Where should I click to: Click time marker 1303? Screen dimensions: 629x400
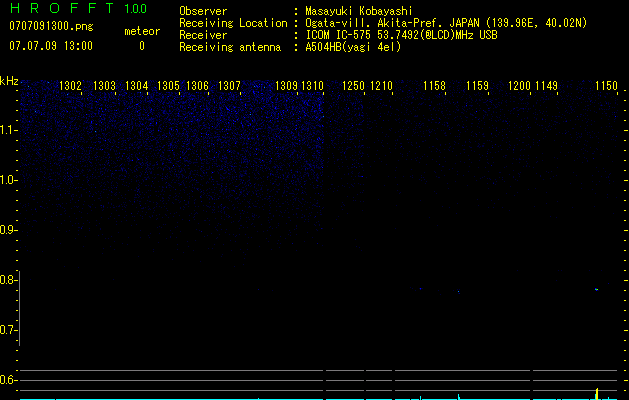pos(104,86)
